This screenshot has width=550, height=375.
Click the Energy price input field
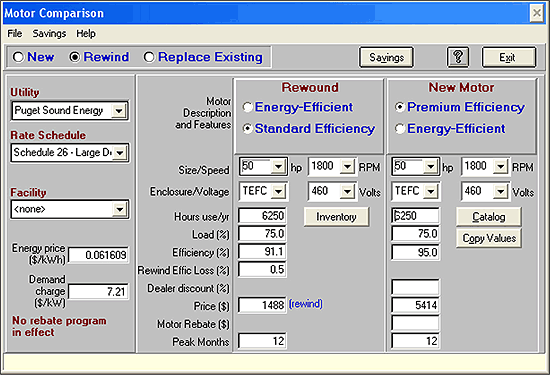(99, 255)
